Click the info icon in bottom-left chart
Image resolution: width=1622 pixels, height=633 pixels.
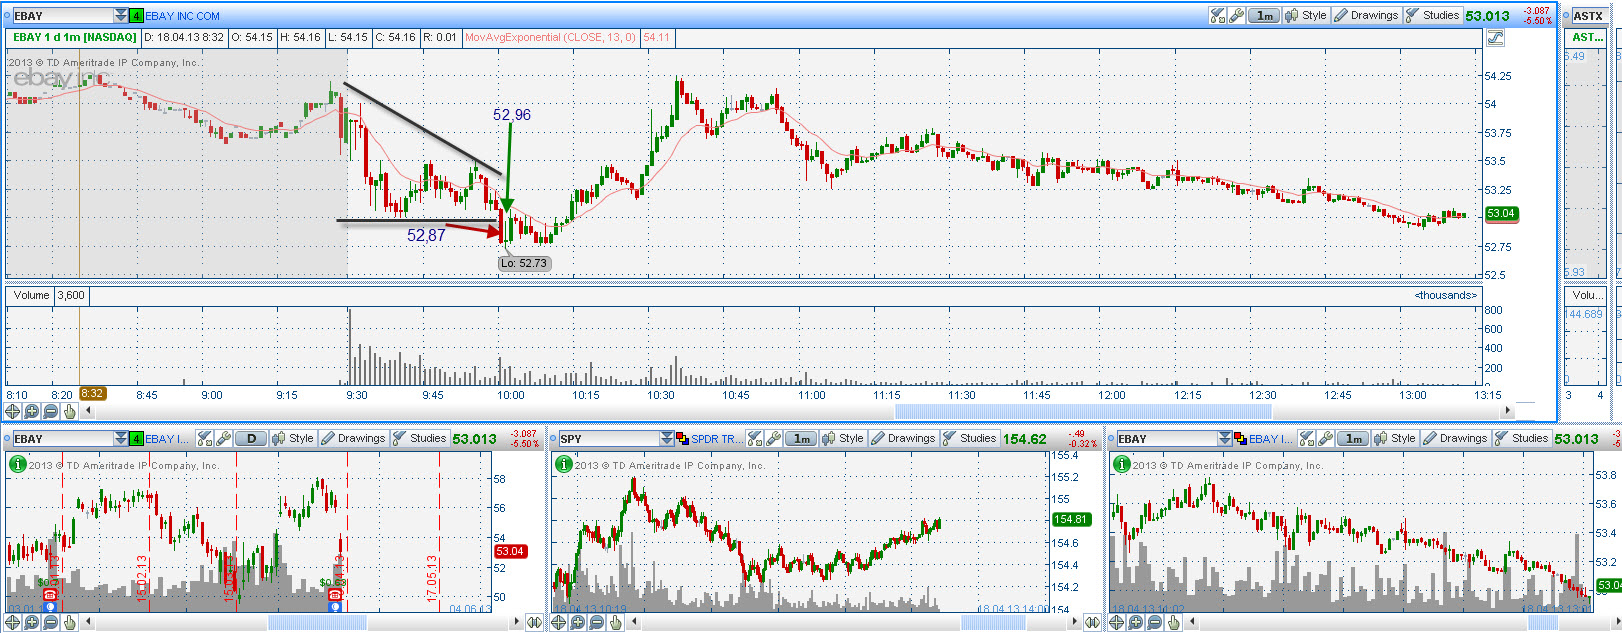point(17,464)
